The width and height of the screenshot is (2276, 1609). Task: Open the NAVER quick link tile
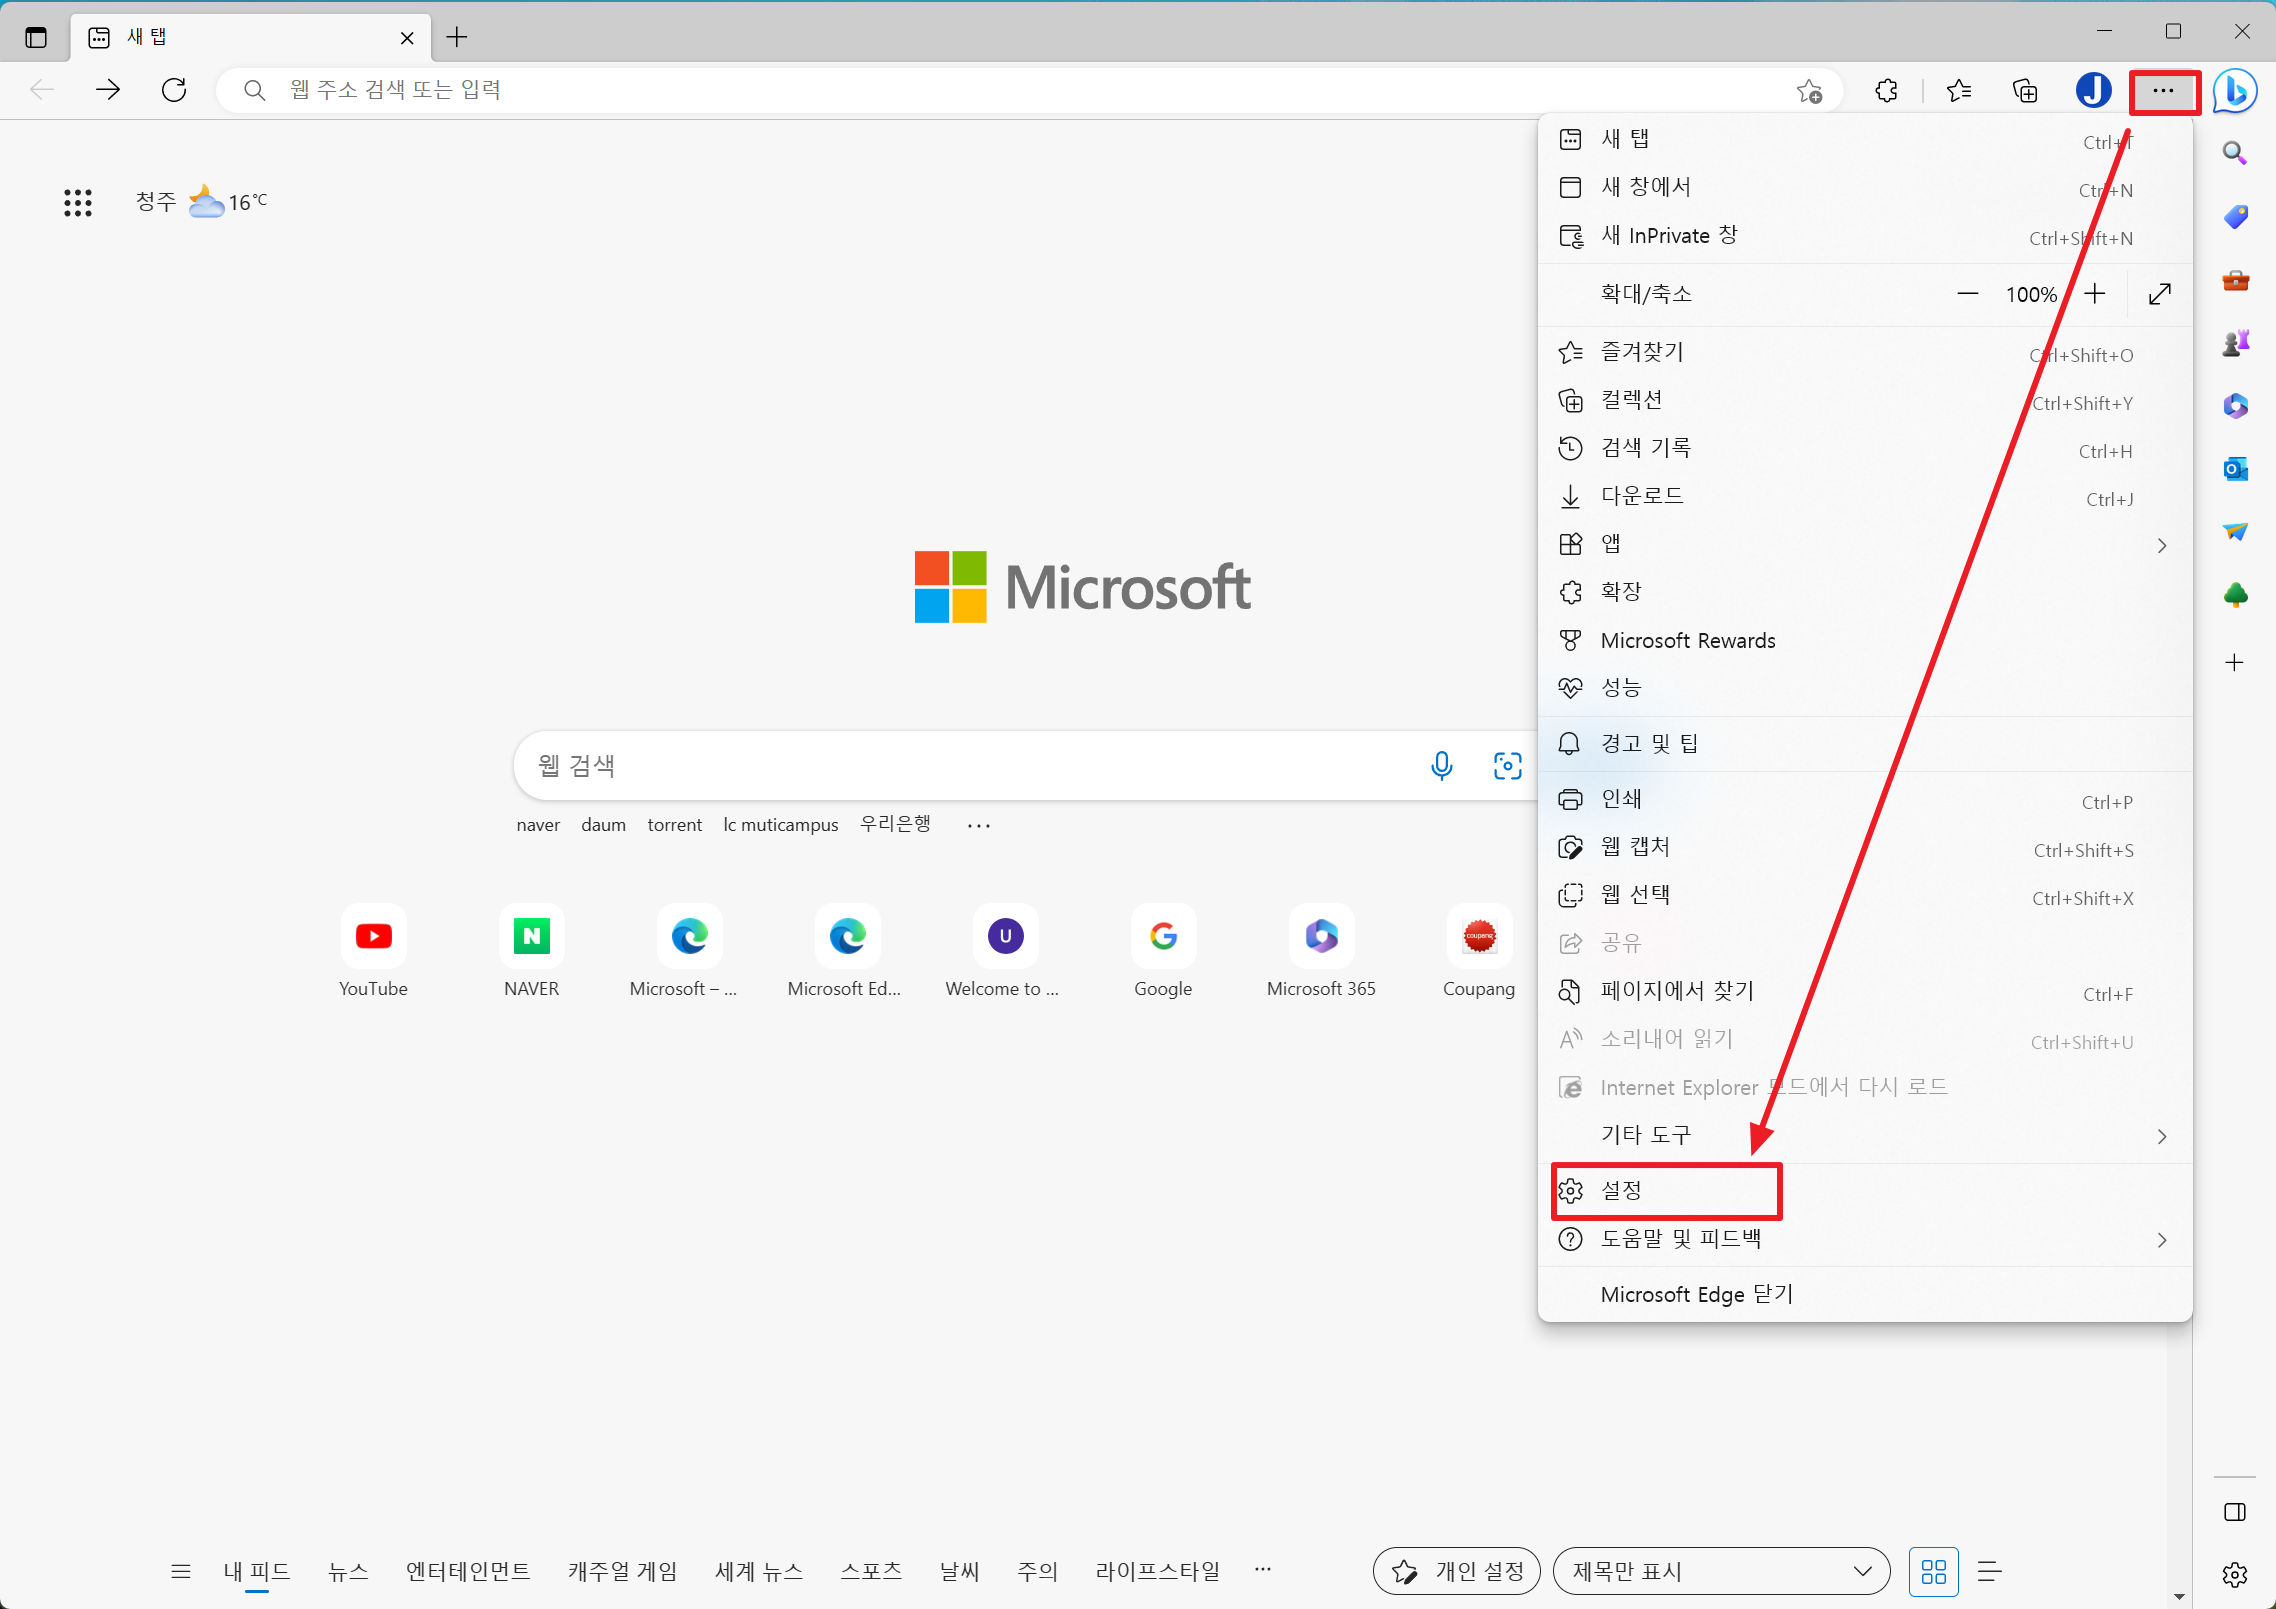[x=532, y=951]
